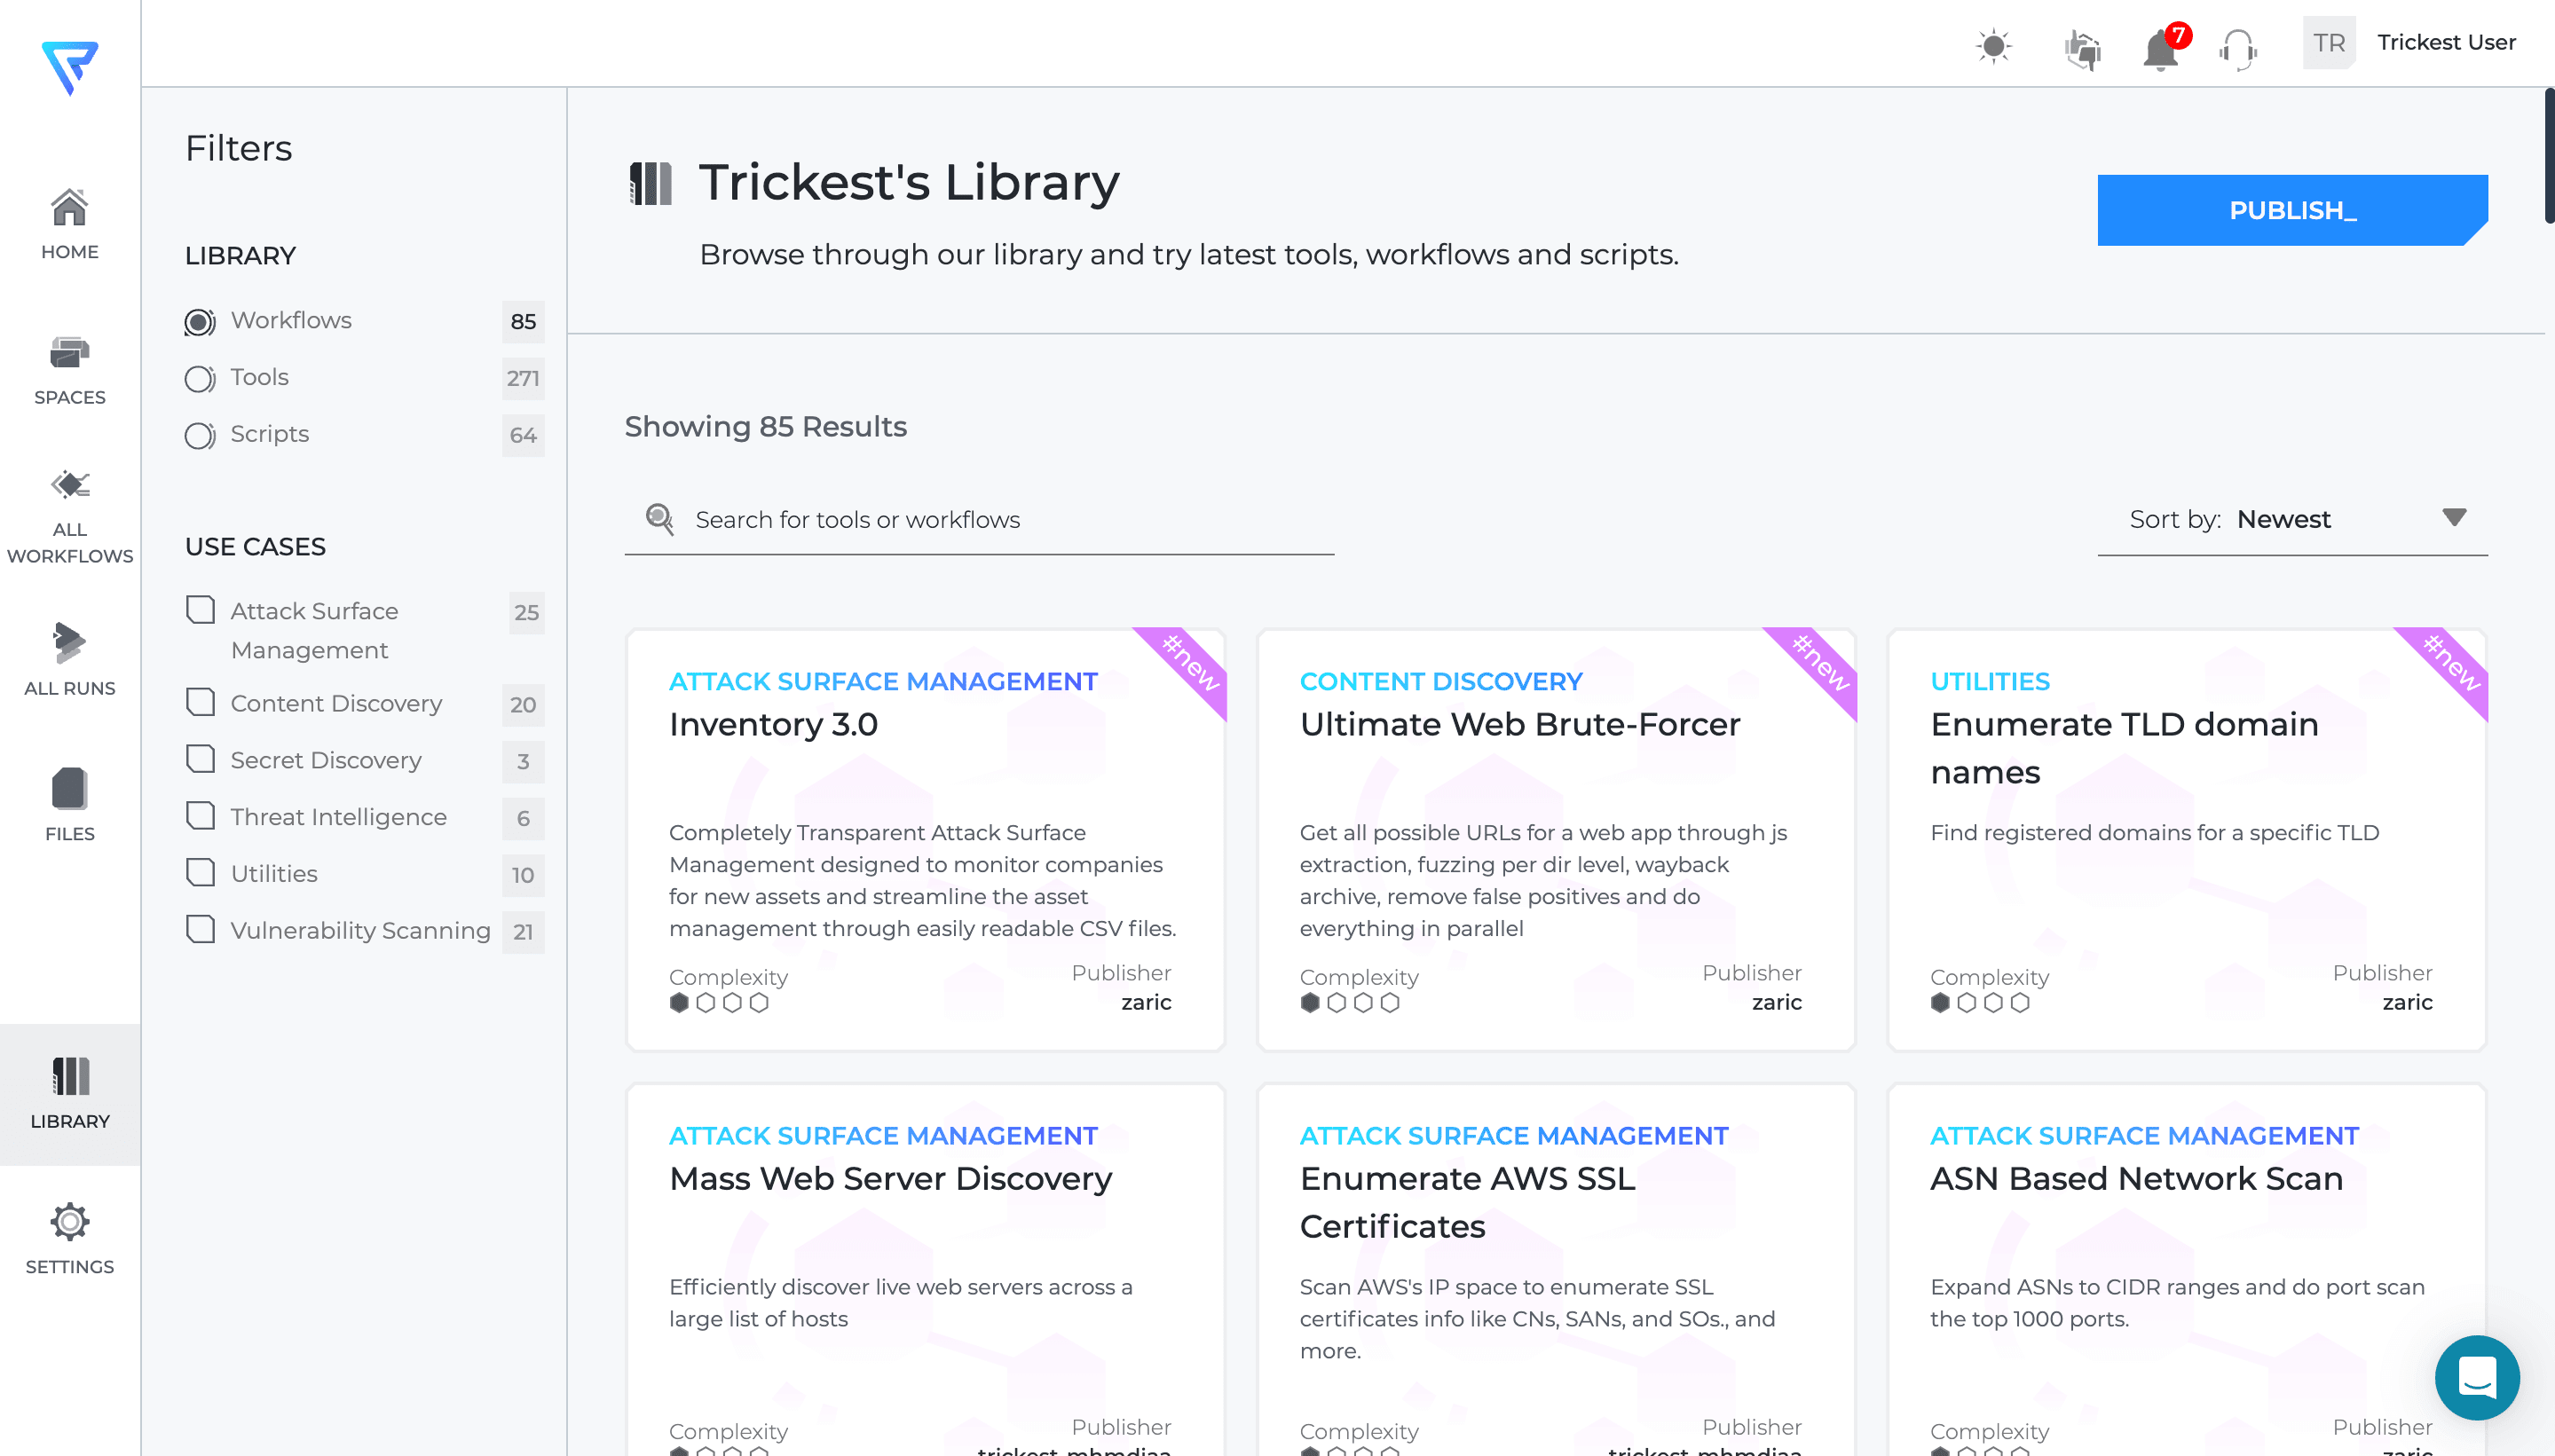Open the Files section icon
The width and height of the screenshot is (2555, 1456).
[x=70, y=789]
